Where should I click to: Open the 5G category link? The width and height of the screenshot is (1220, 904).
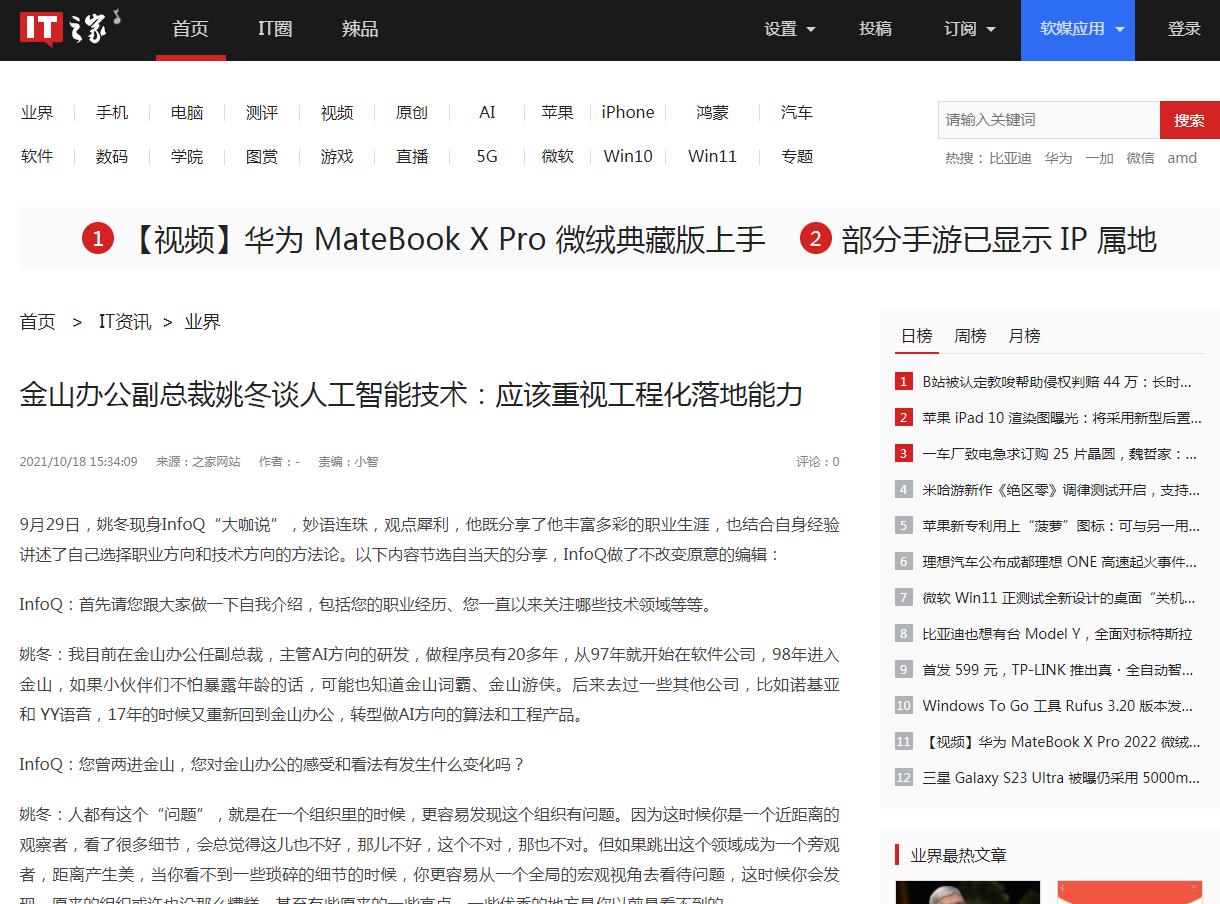tap(487, 157)
